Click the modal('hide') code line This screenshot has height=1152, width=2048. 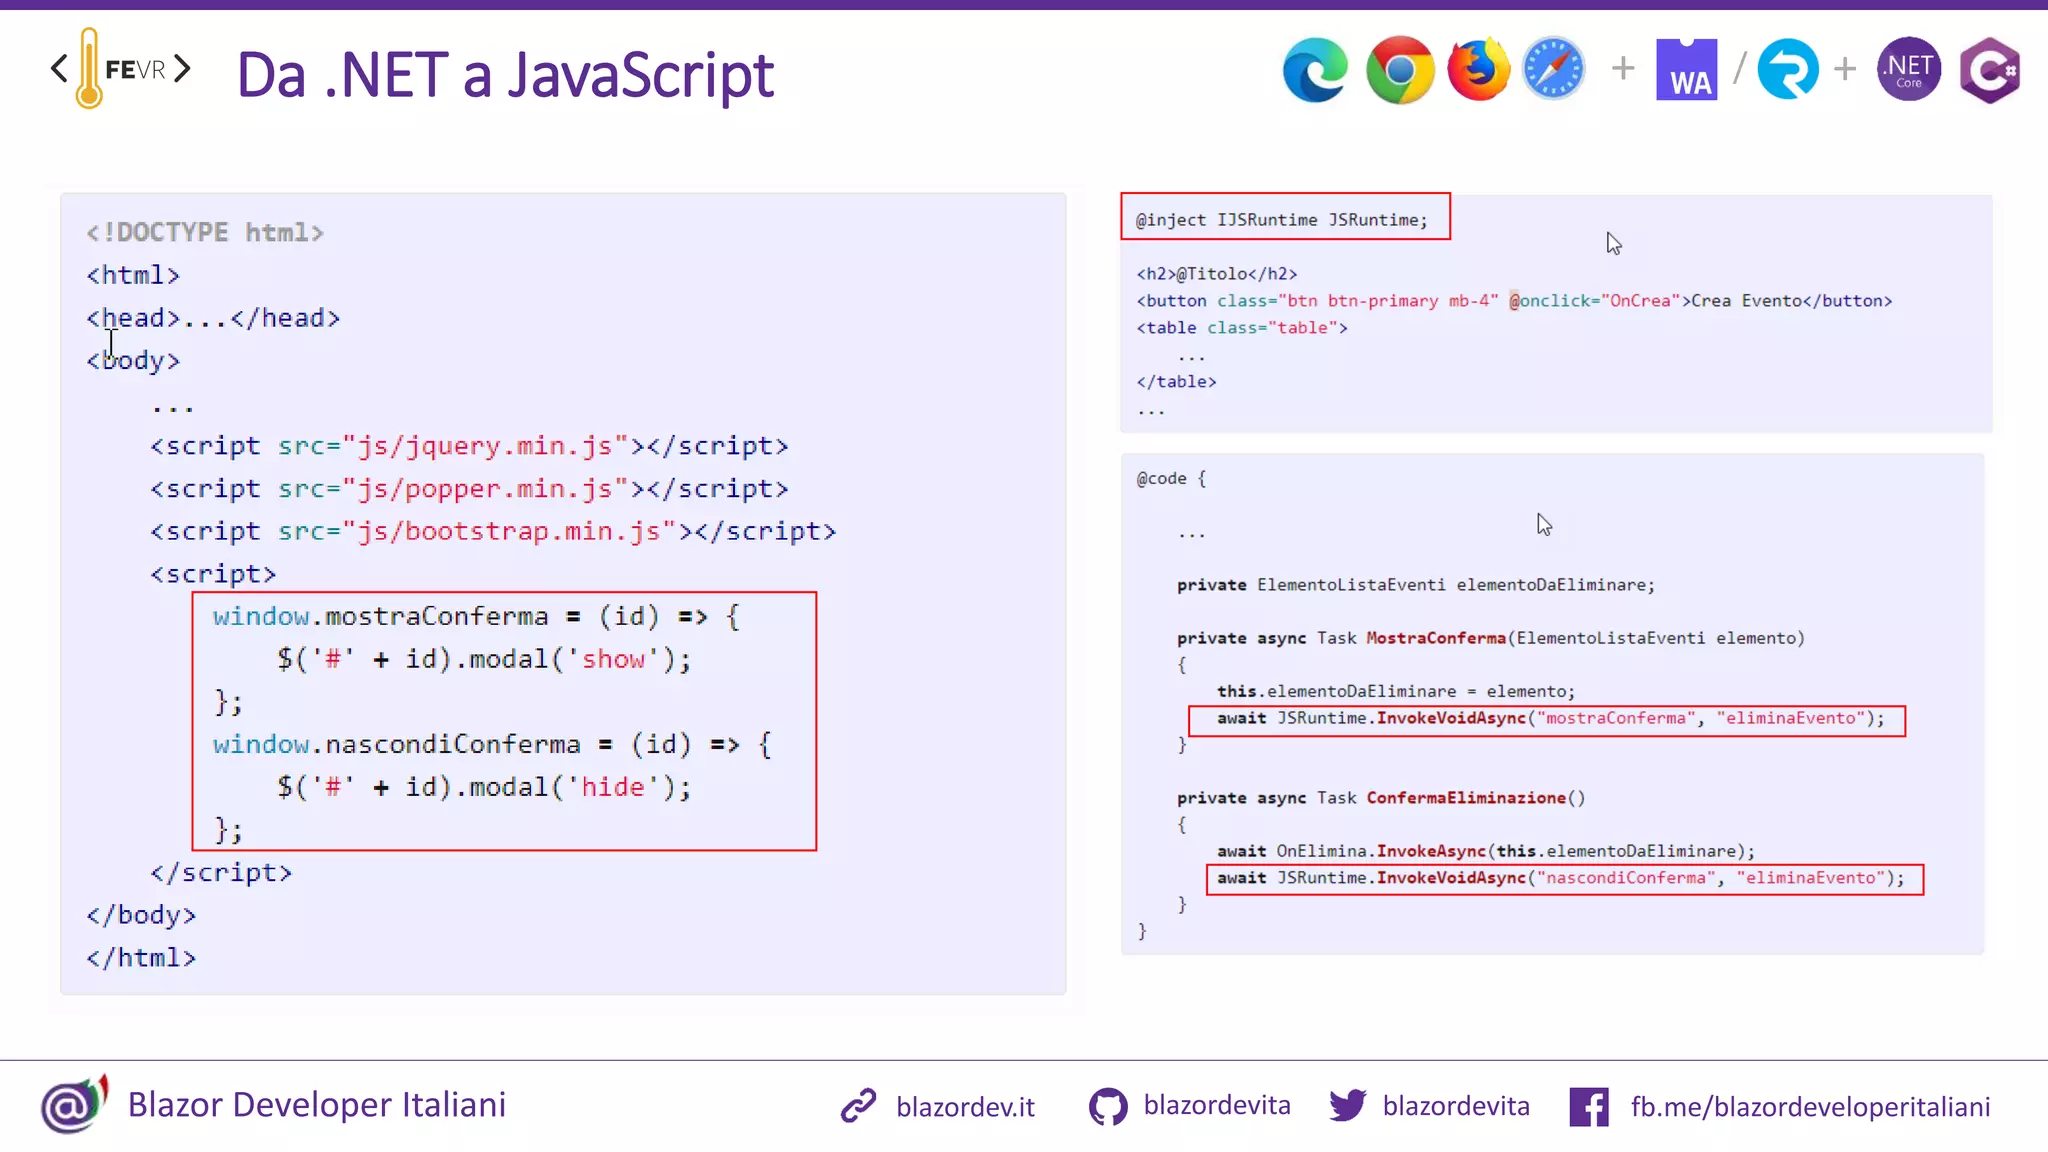(484, 787)
